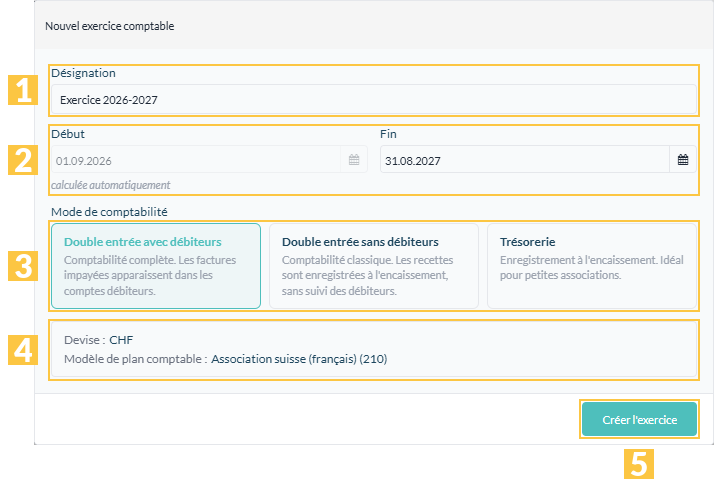Click the Devise value CHF
The height and width of the screenshot is (487, 714).
[121, 340]
